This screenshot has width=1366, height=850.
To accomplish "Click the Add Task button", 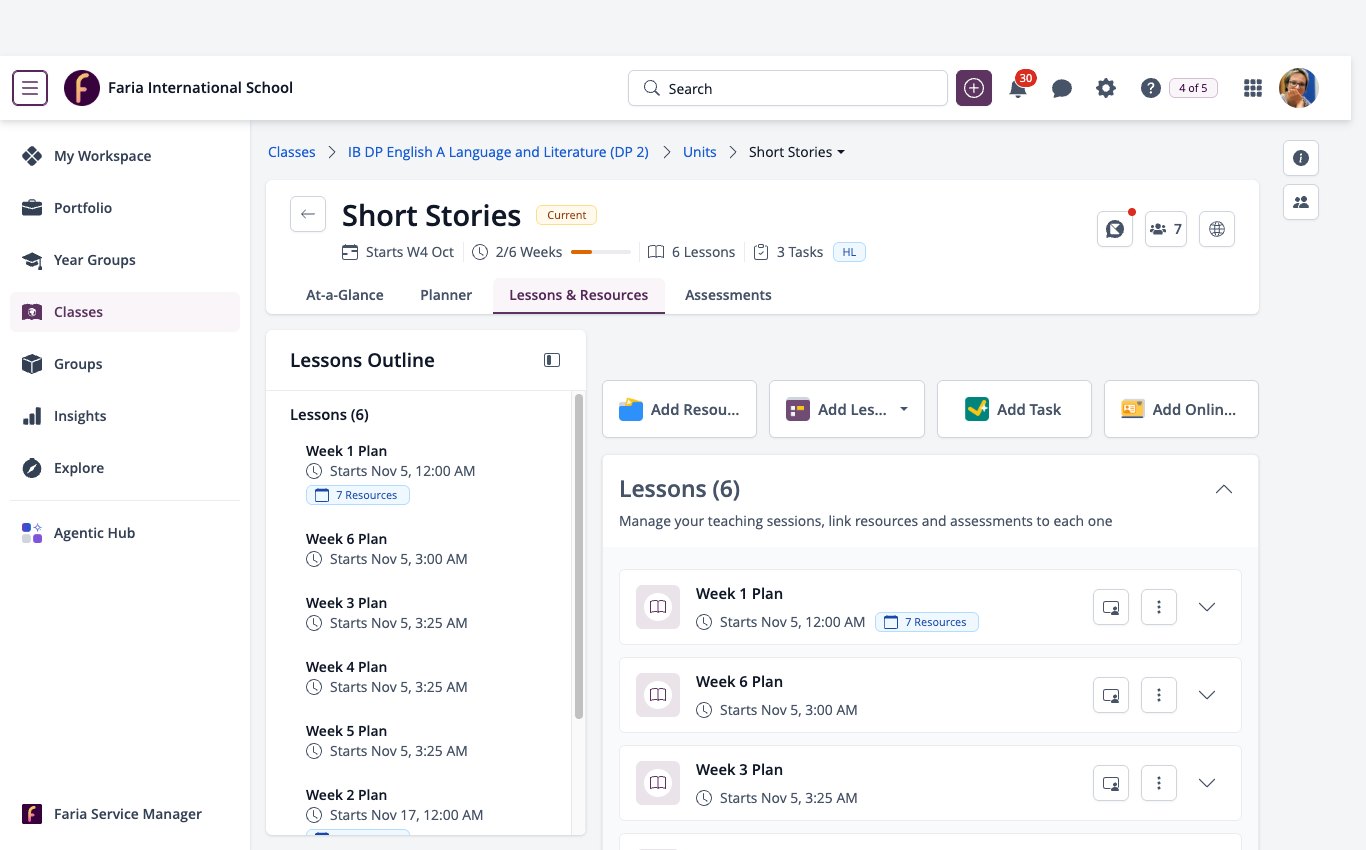I will click(x=1014, y=409).
